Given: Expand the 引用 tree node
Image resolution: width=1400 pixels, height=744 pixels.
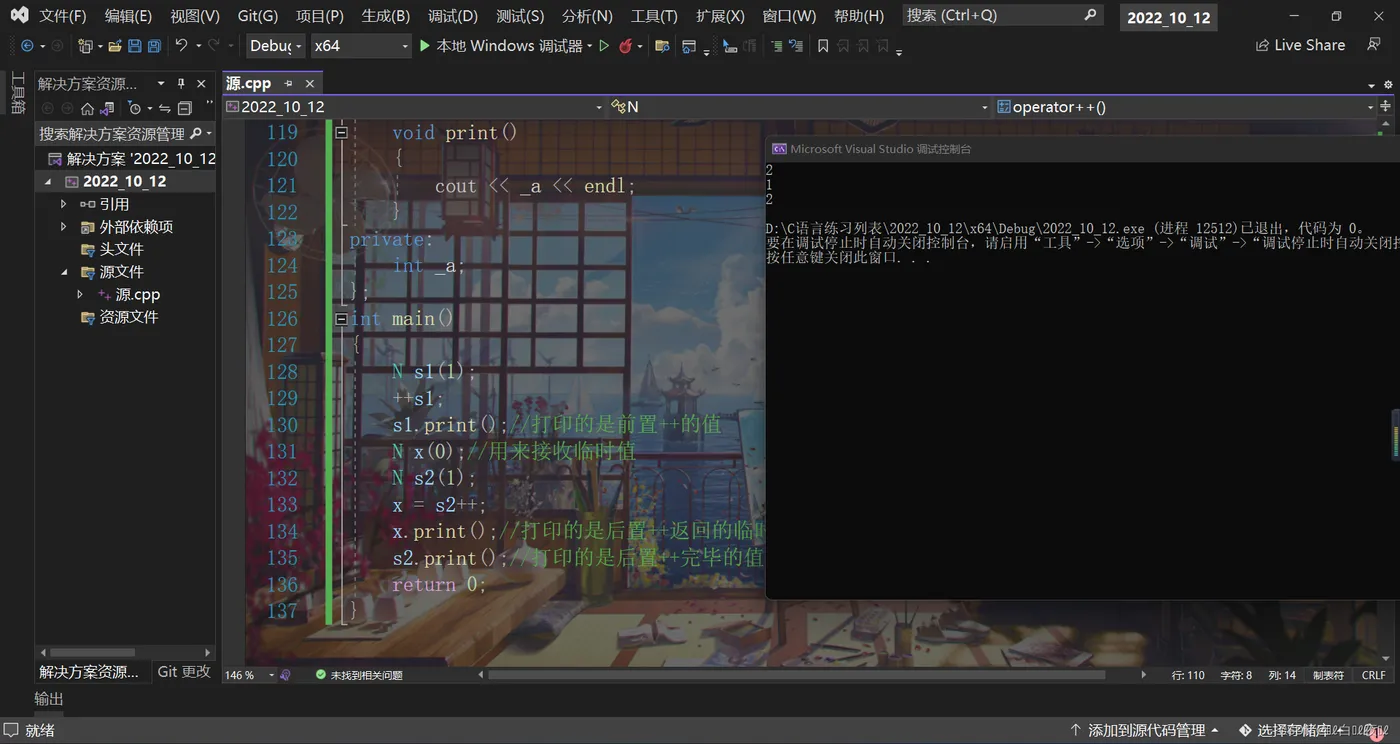Looking at the screenshot, I should (x=64, y=204).
